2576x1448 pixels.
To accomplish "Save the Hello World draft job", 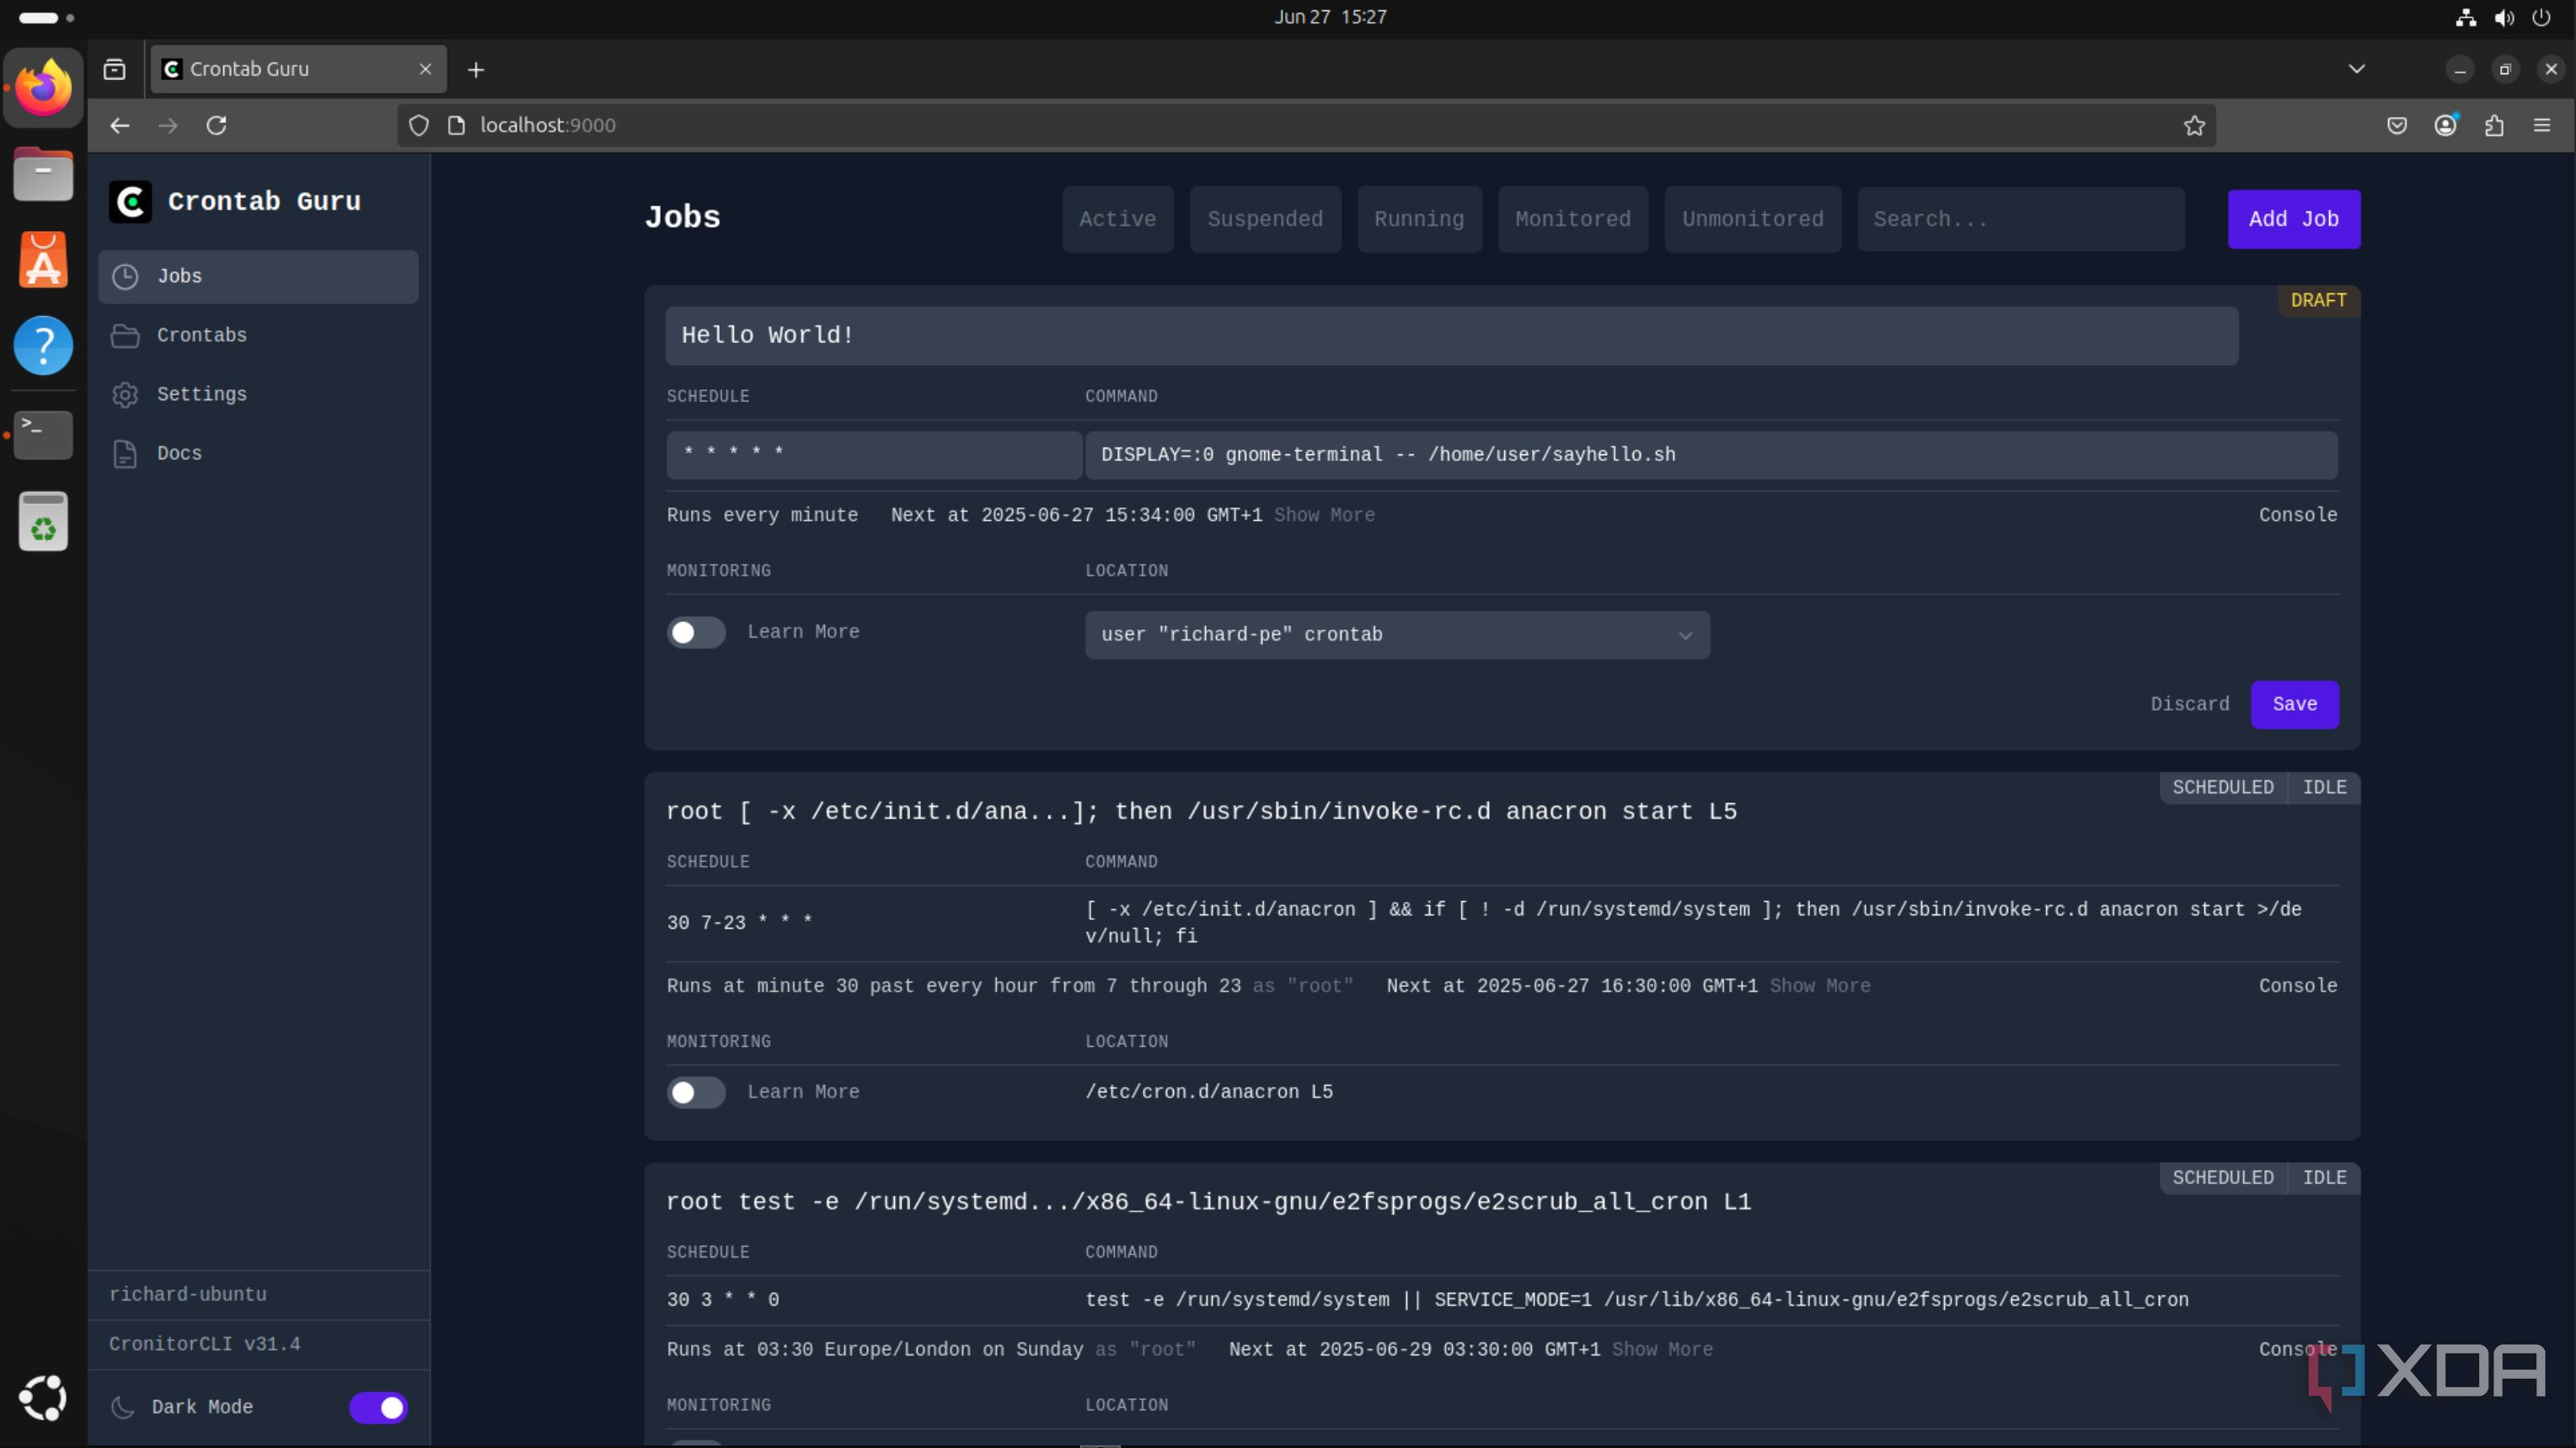I will [x=2294, y=704].
